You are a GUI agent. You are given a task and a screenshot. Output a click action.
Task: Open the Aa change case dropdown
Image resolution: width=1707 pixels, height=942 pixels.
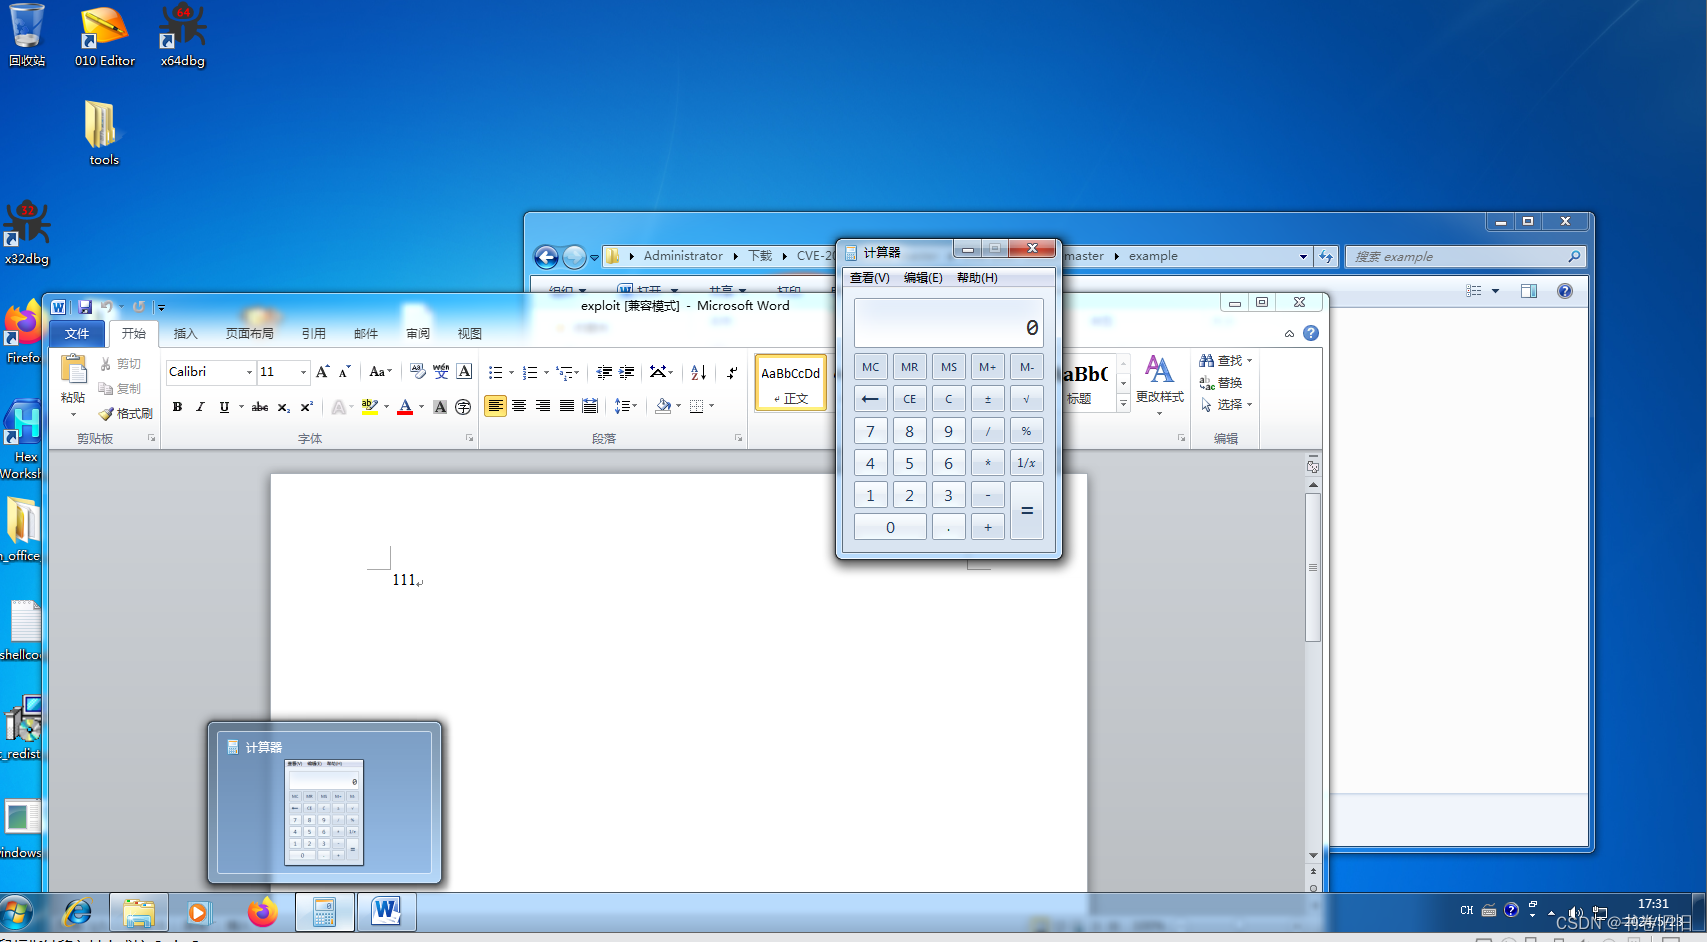click(380, 372)
